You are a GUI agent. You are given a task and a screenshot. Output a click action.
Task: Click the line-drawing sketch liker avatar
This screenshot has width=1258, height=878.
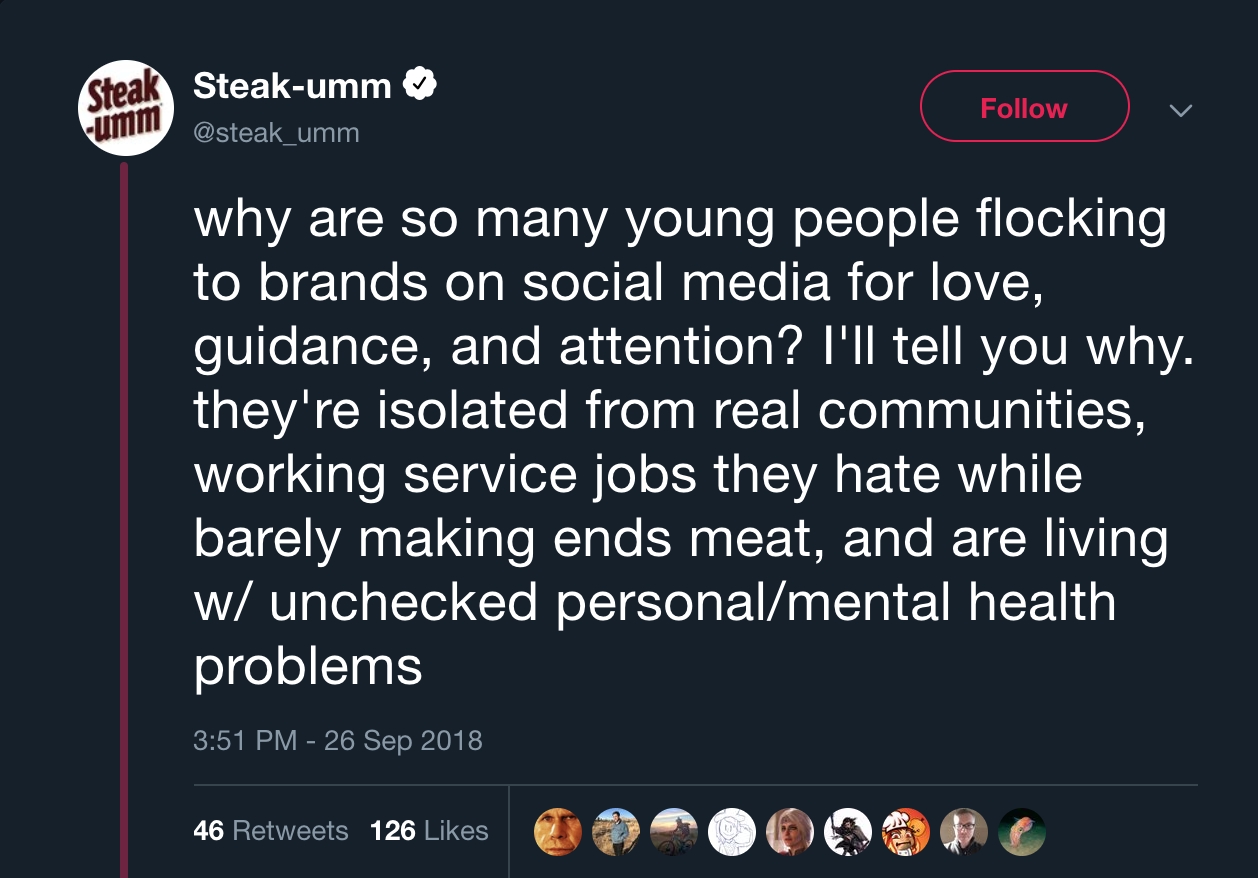[x=731, y=832]
